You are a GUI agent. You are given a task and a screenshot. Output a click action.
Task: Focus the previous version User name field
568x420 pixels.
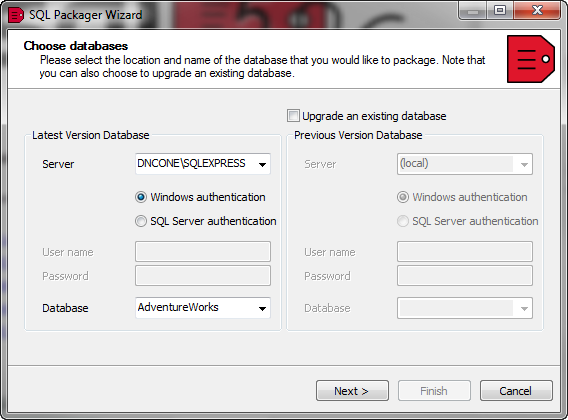[465, 251]
